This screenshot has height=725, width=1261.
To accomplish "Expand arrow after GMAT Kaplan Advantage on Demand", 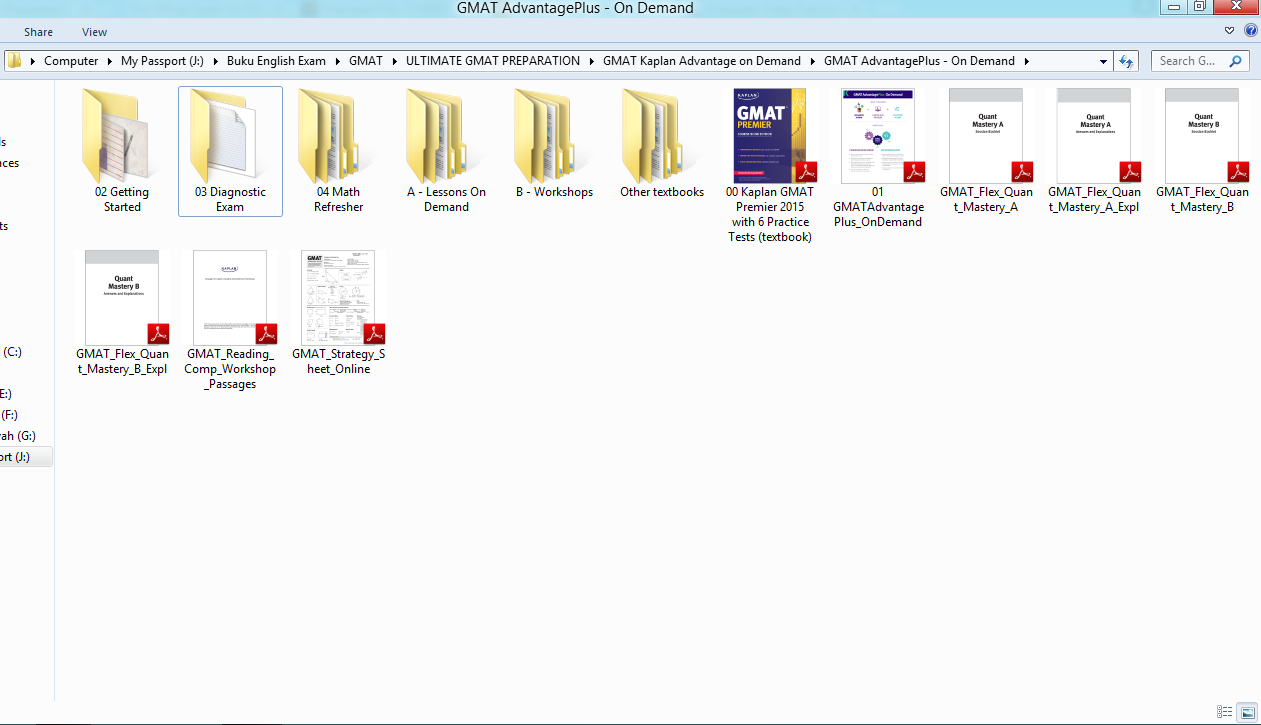I will 813,61.
